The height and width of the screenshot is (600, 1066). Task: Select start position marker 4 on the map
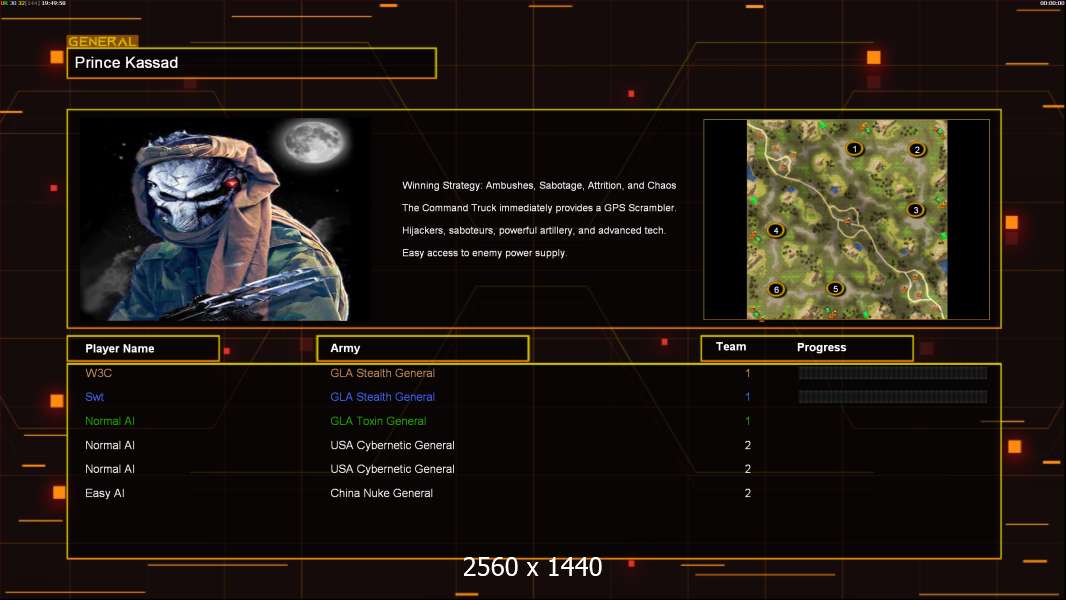pos(776,230)
